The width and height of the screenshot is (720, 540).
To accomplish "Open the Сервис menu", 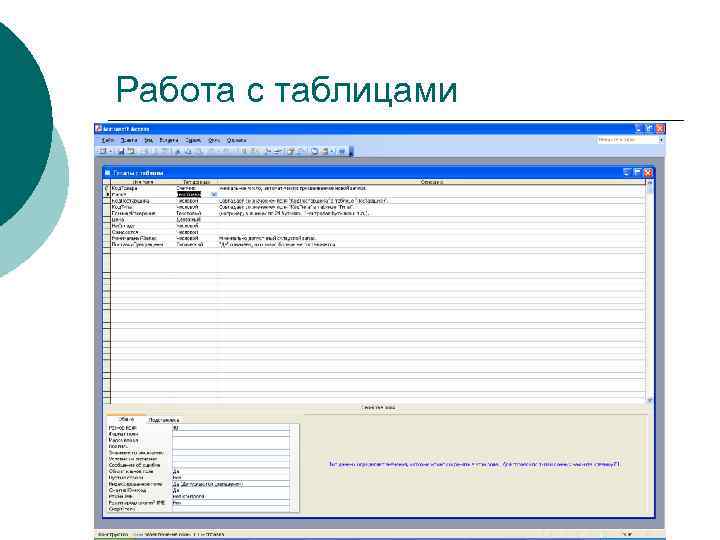I will (x=193, y=140).
